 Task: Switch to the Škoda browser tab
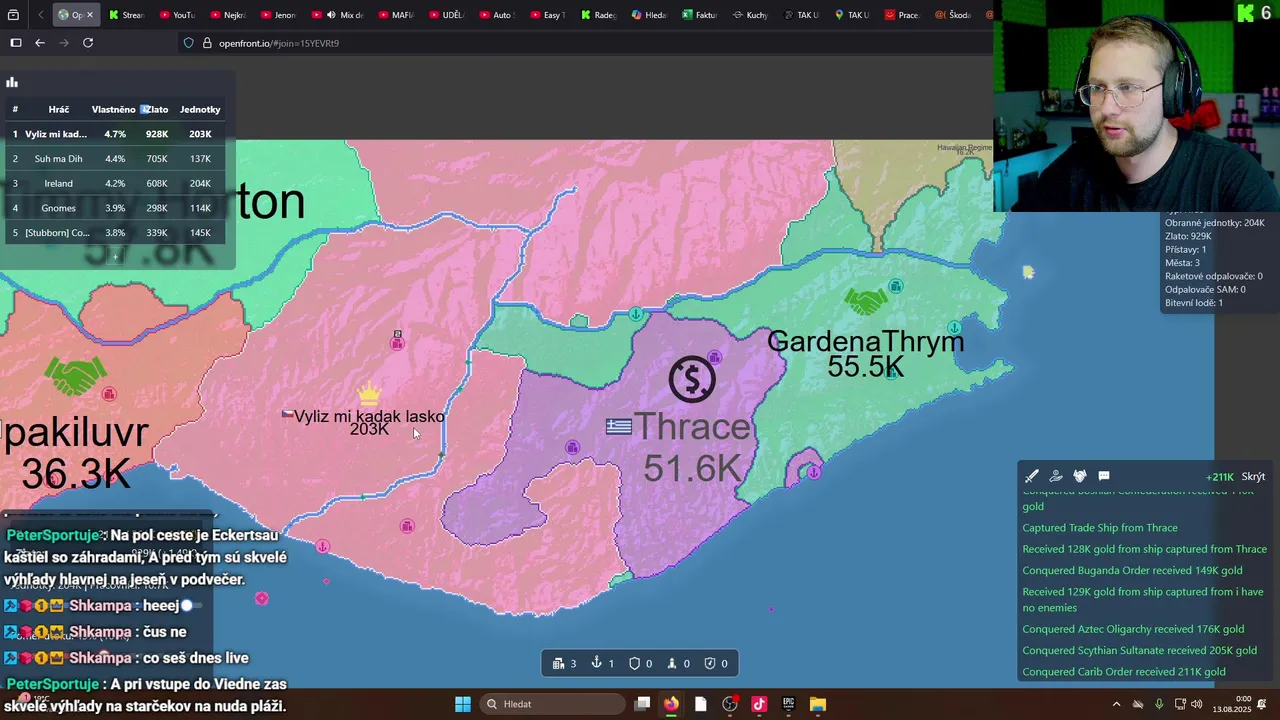pyautogui.click(x=952, y=15)
